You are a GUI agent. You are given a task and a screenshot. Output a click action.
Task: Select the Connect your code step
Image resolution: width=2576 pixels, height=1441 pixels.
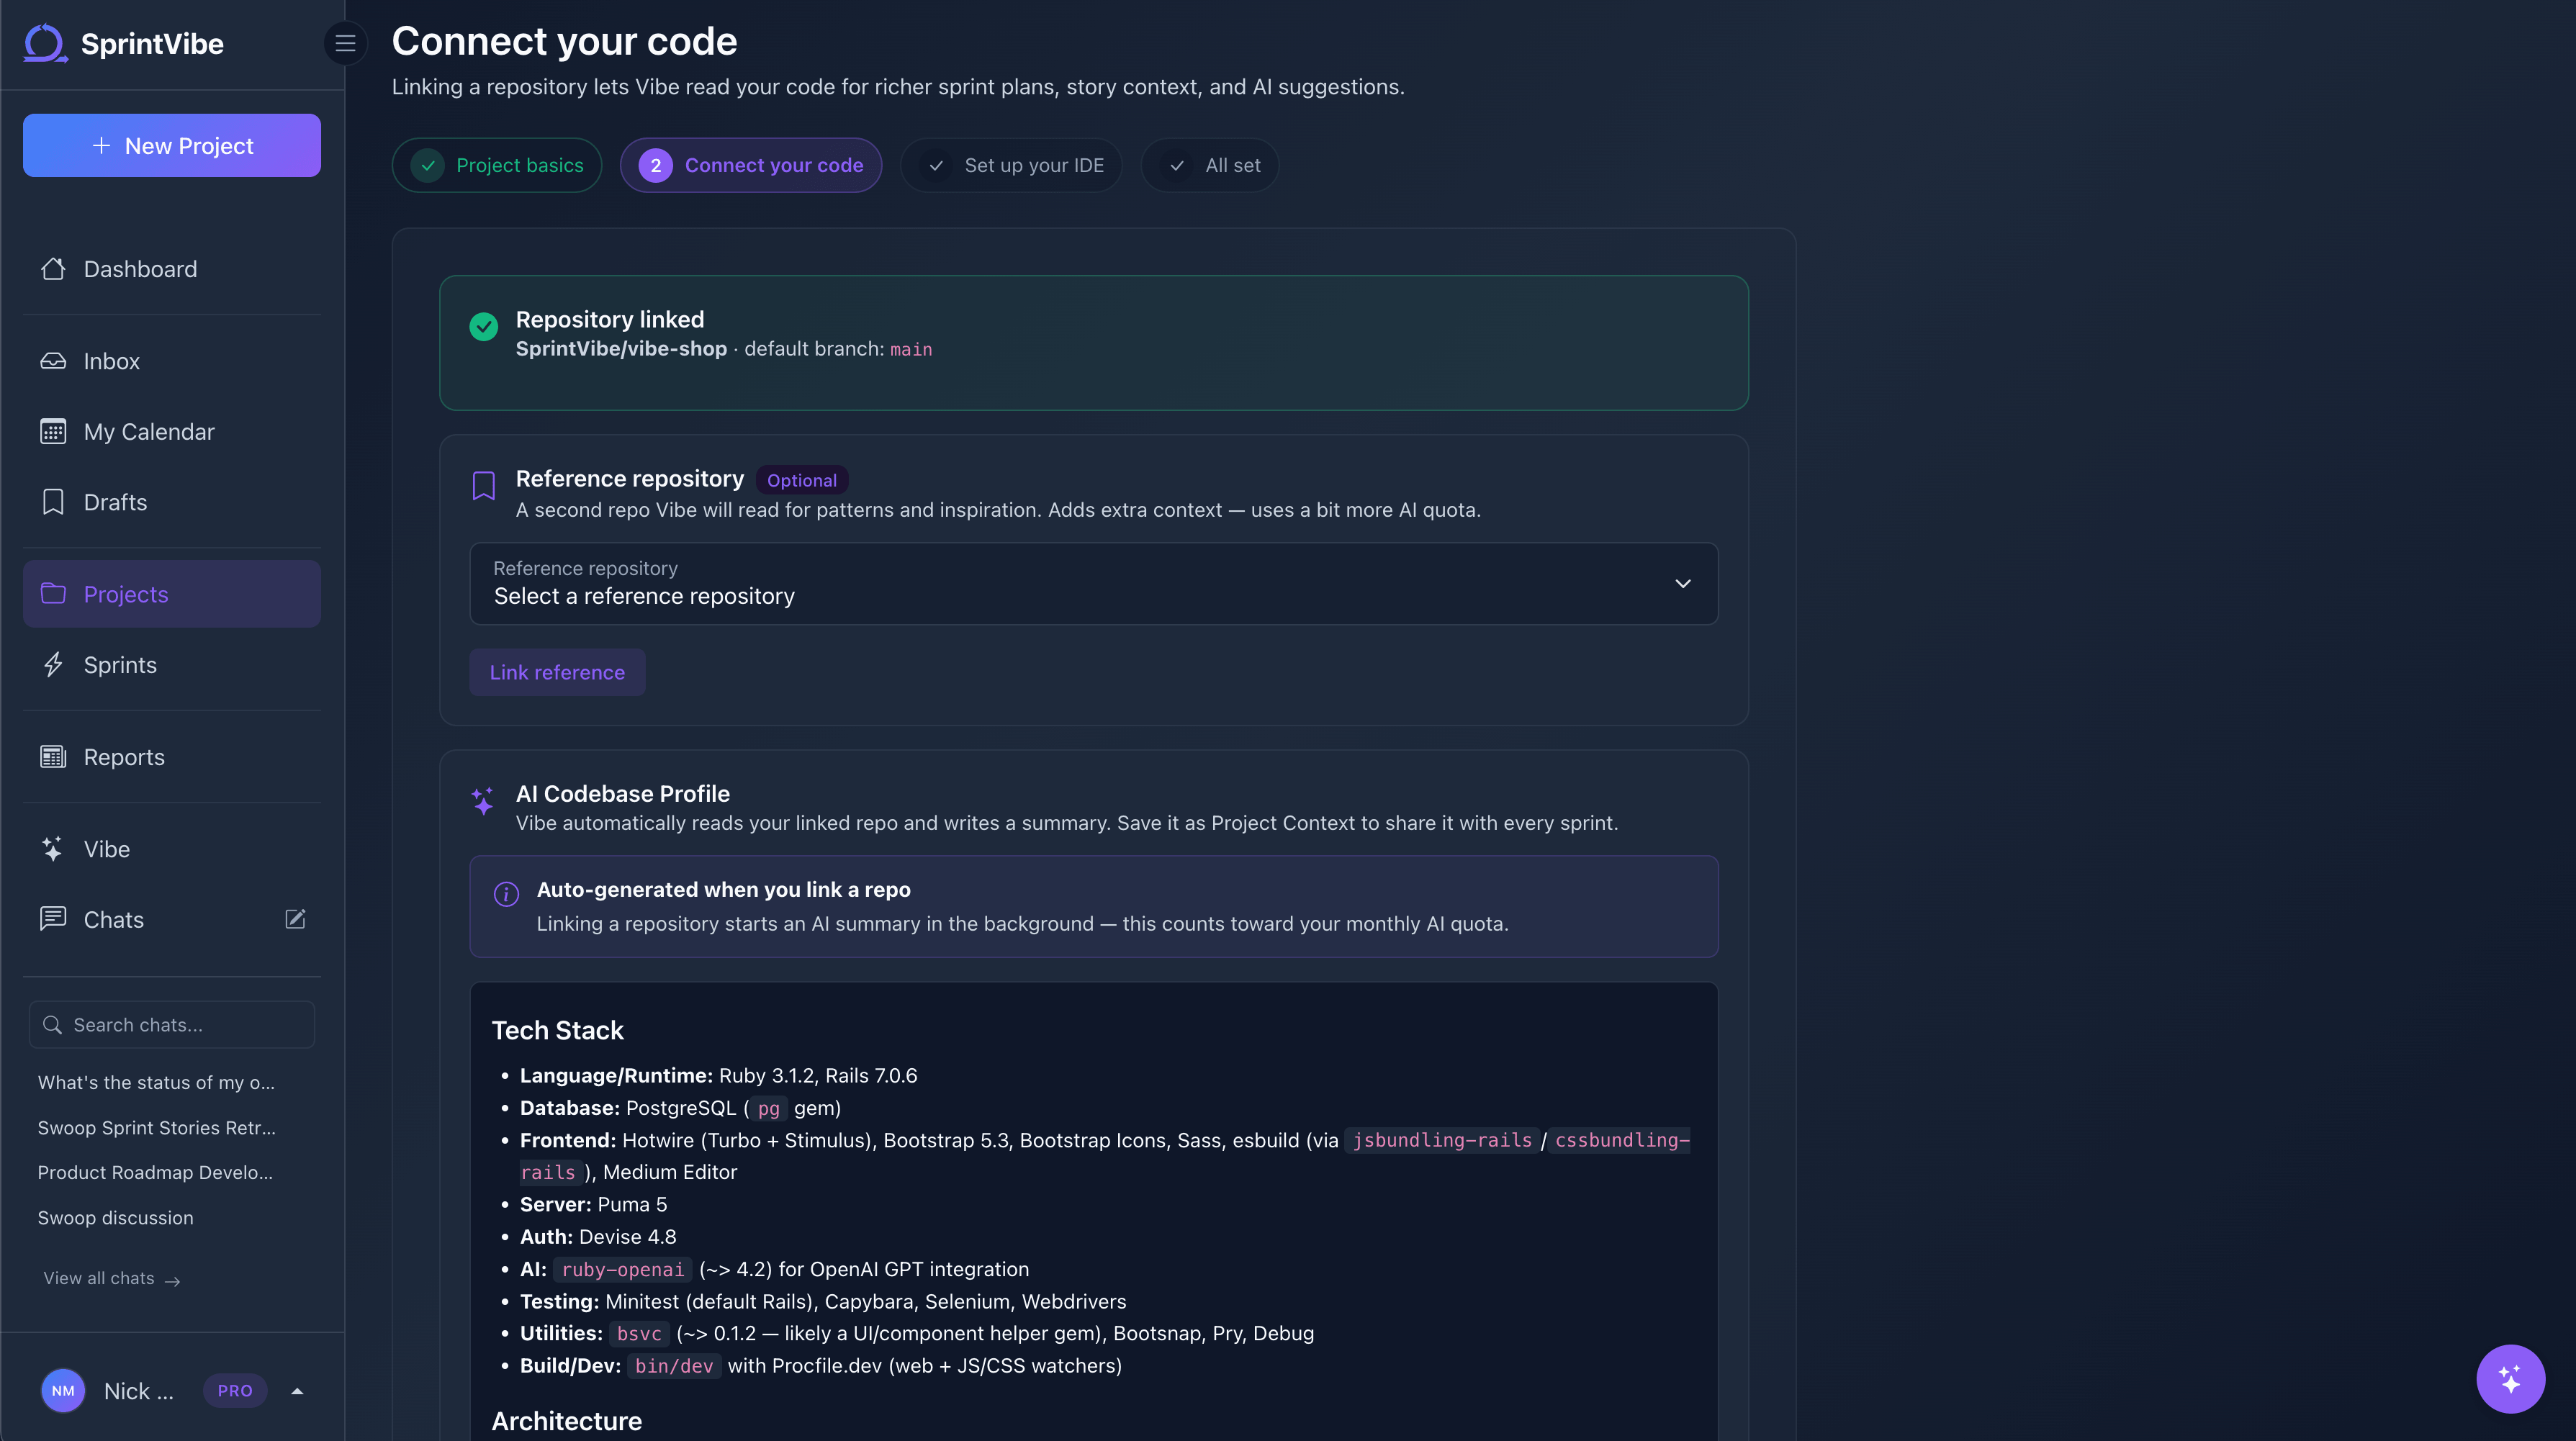click(x=751, y=165)
